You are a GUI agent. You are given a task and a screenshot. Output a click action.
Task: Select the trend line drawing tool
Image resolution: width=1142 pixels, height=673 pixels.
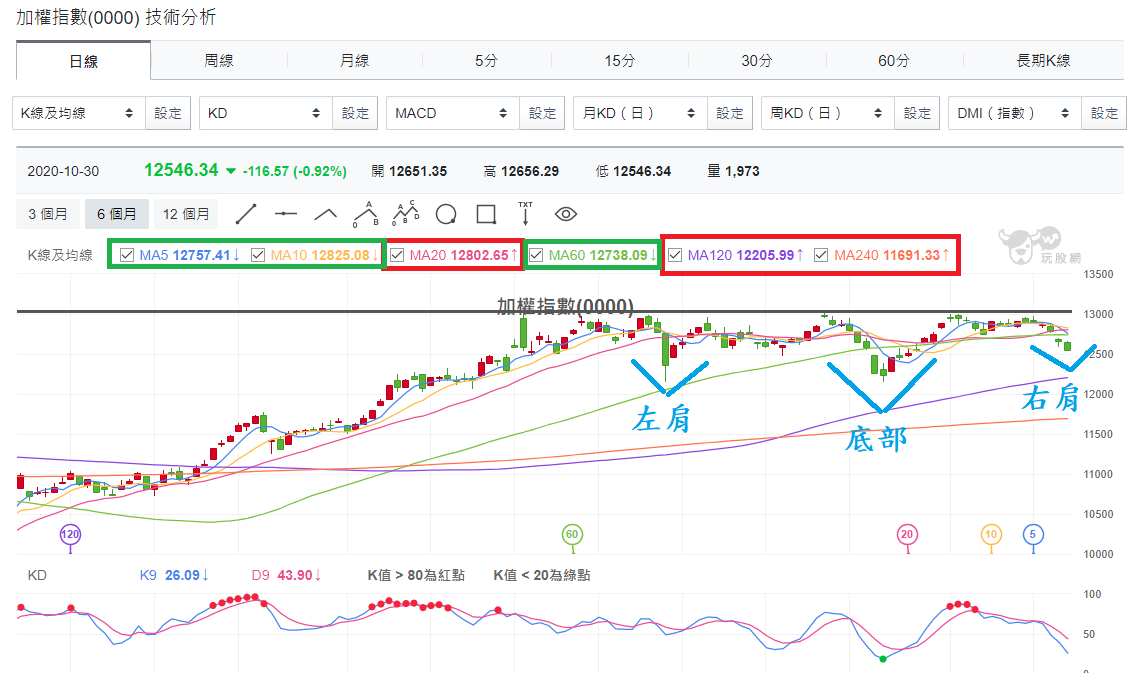tap(246, 214)
